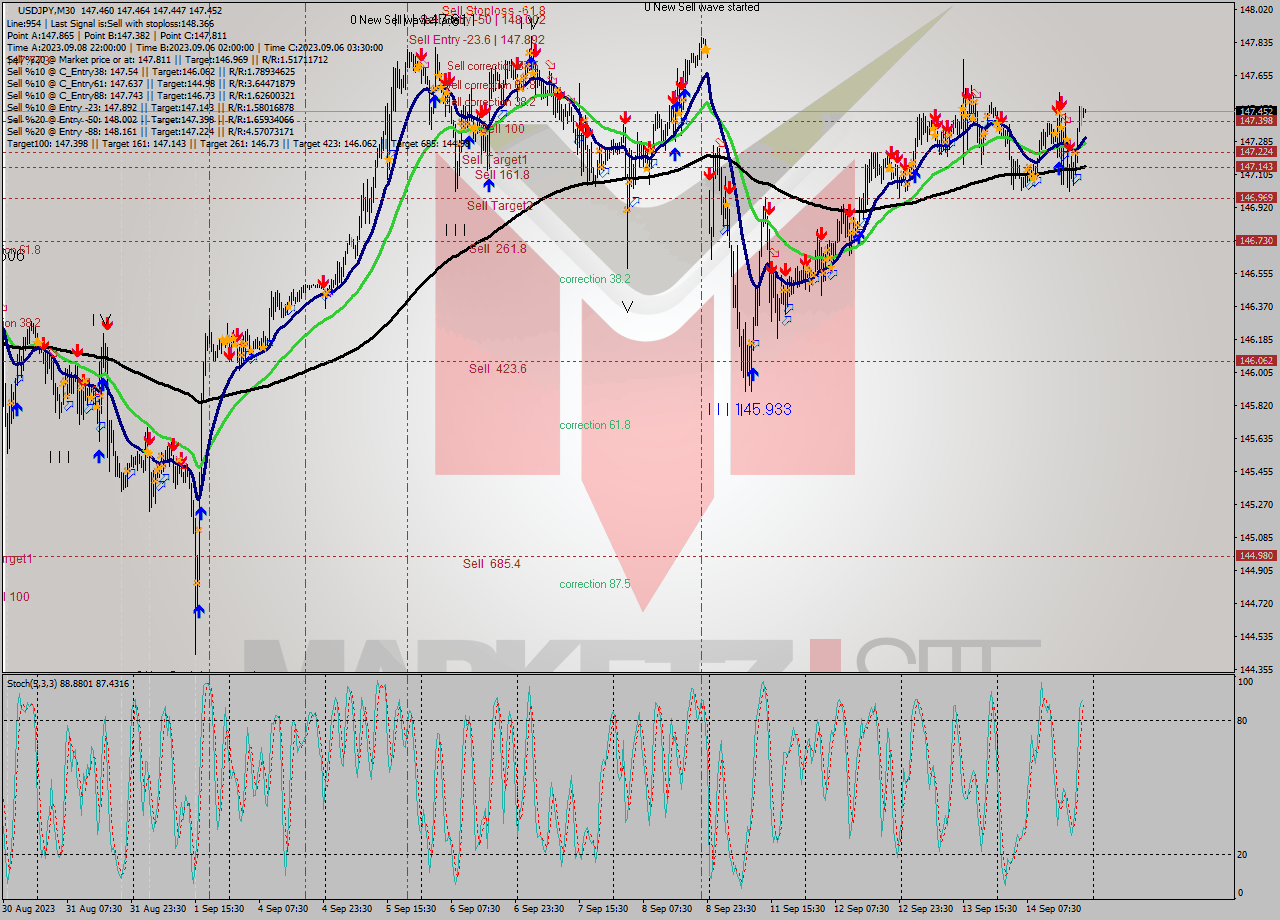Image resolution: width=1280 pixels, height=920 pixels.
Task: Click the 147.835 price axis label
Action: (1256, 43)
